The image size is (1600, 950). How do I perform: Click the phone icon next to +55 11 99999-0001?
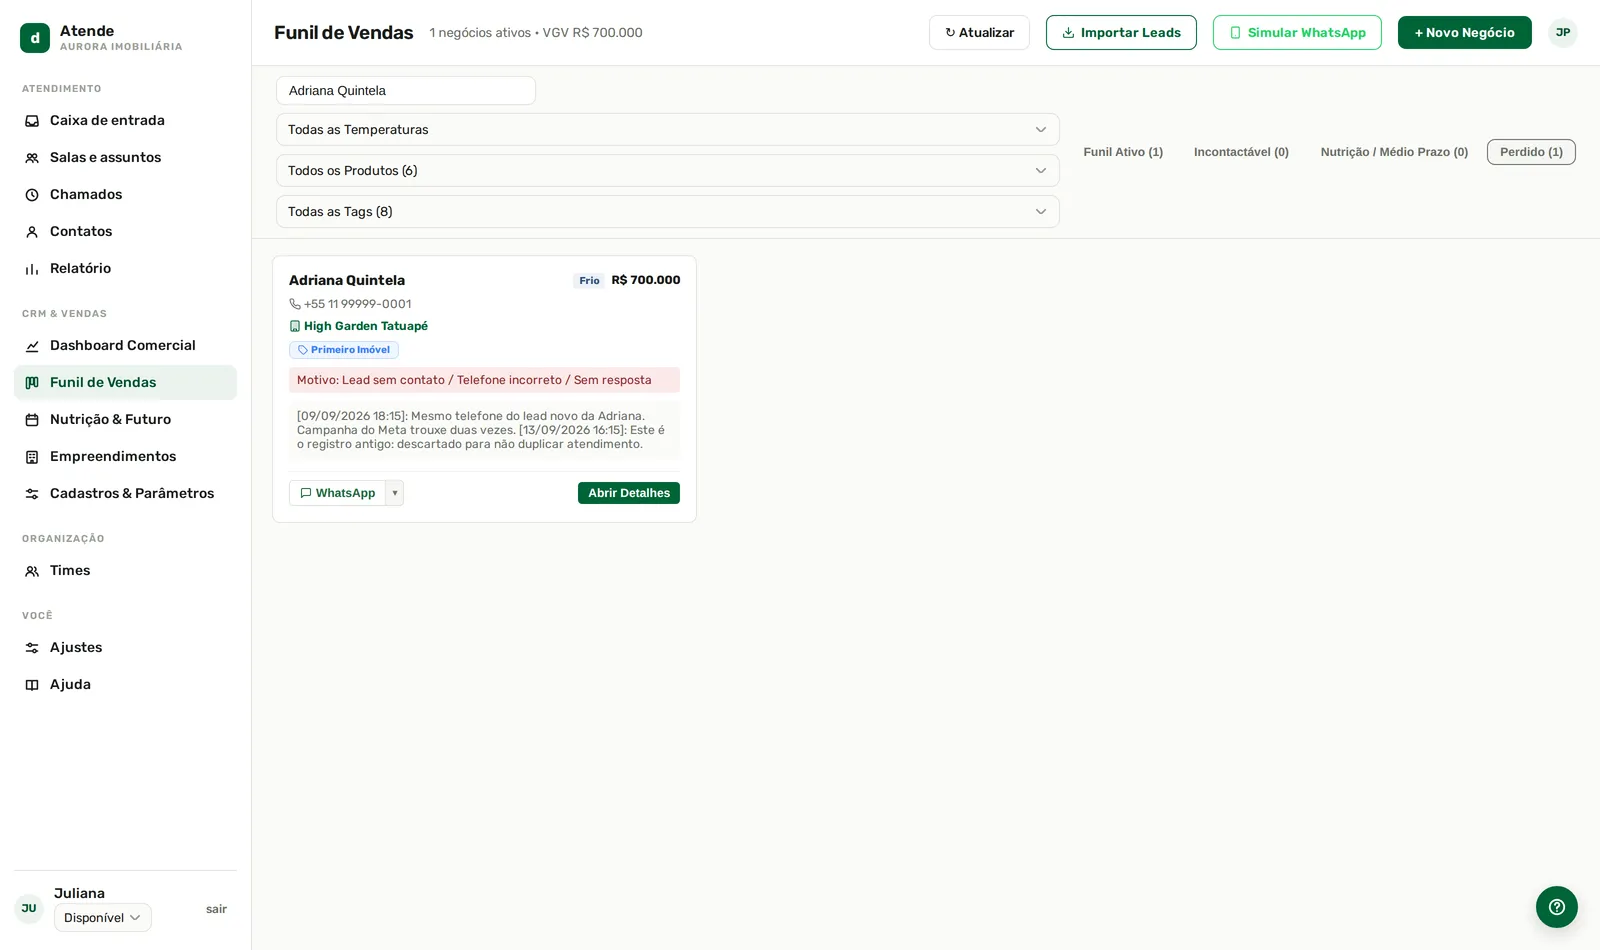pos(295,304)
